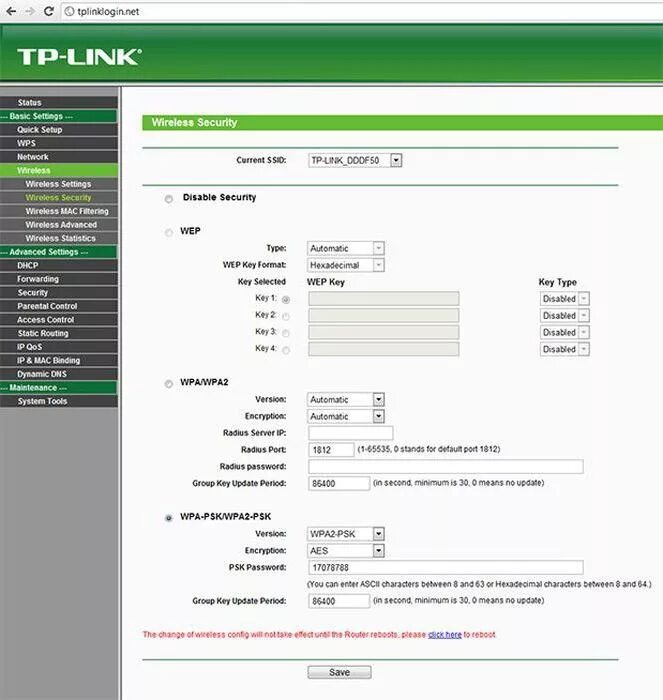
Task: Click the WEP Key 3 input field
Action: 384,332
